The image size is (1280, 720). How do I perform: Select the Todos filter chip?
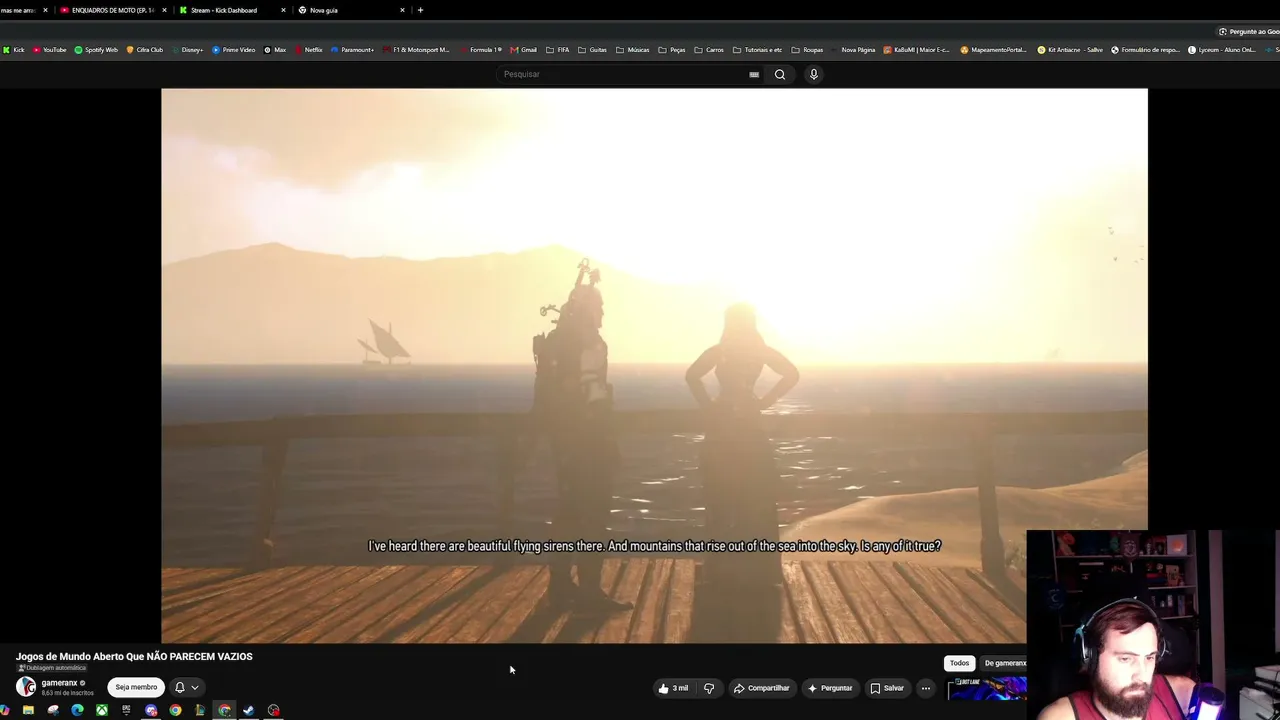[x=960, y=663]
